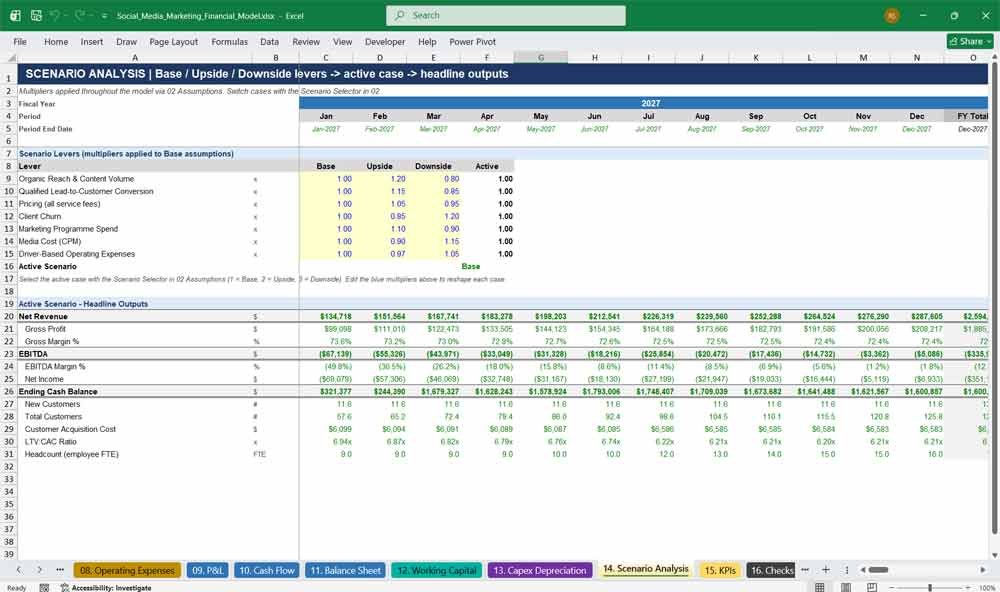1000x592 pixels.
Task: Click the Share button
Action: click(970, 41)
